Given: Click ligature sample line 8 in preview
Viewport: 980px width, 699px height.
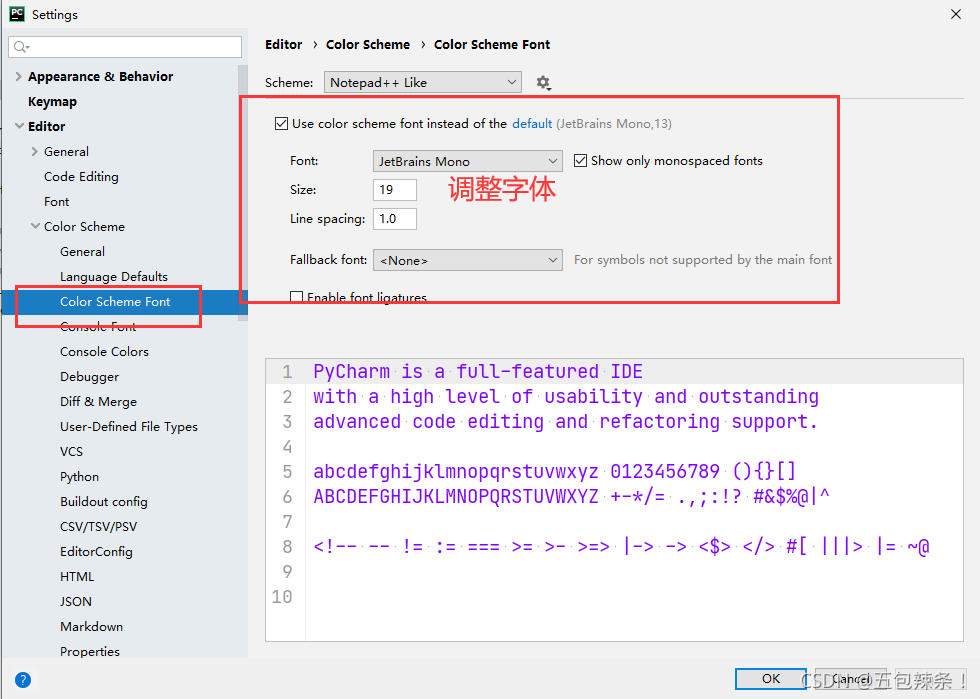Looking at the screenshot, I should click(x=621, y=546).
